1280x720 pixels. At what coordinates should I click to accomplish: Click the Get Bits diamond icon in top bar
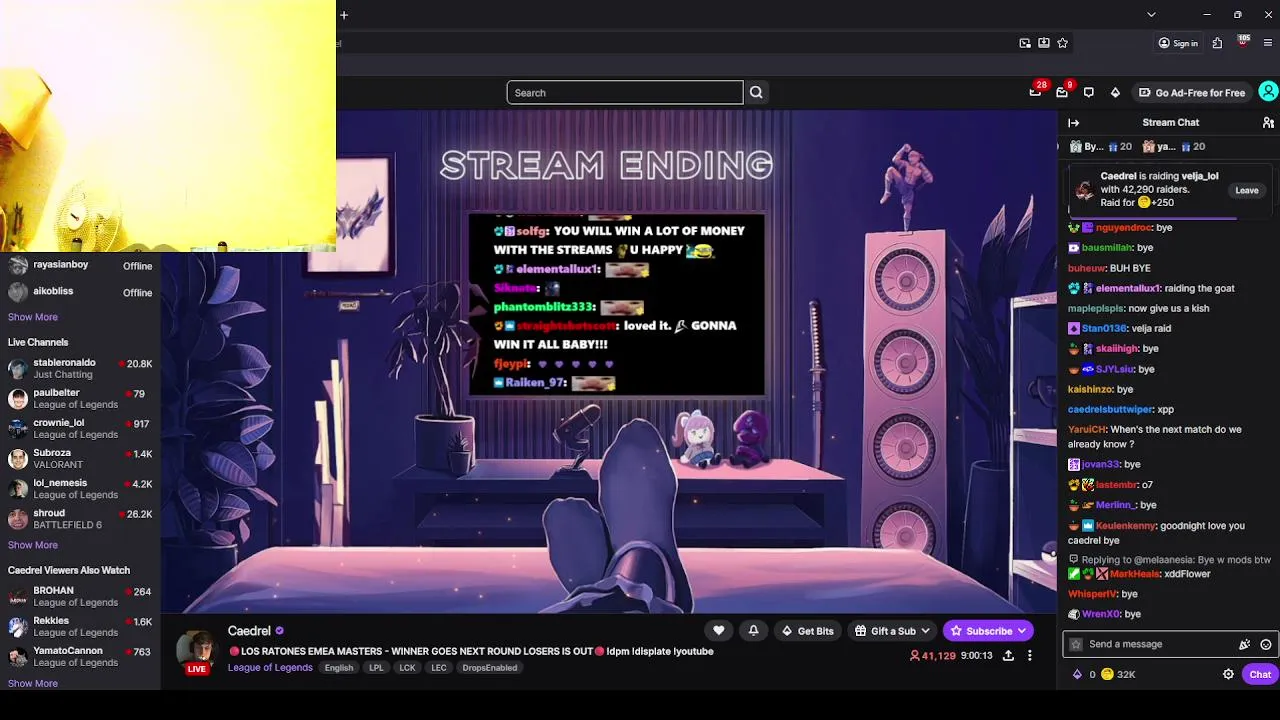(x=1115, y=93)
